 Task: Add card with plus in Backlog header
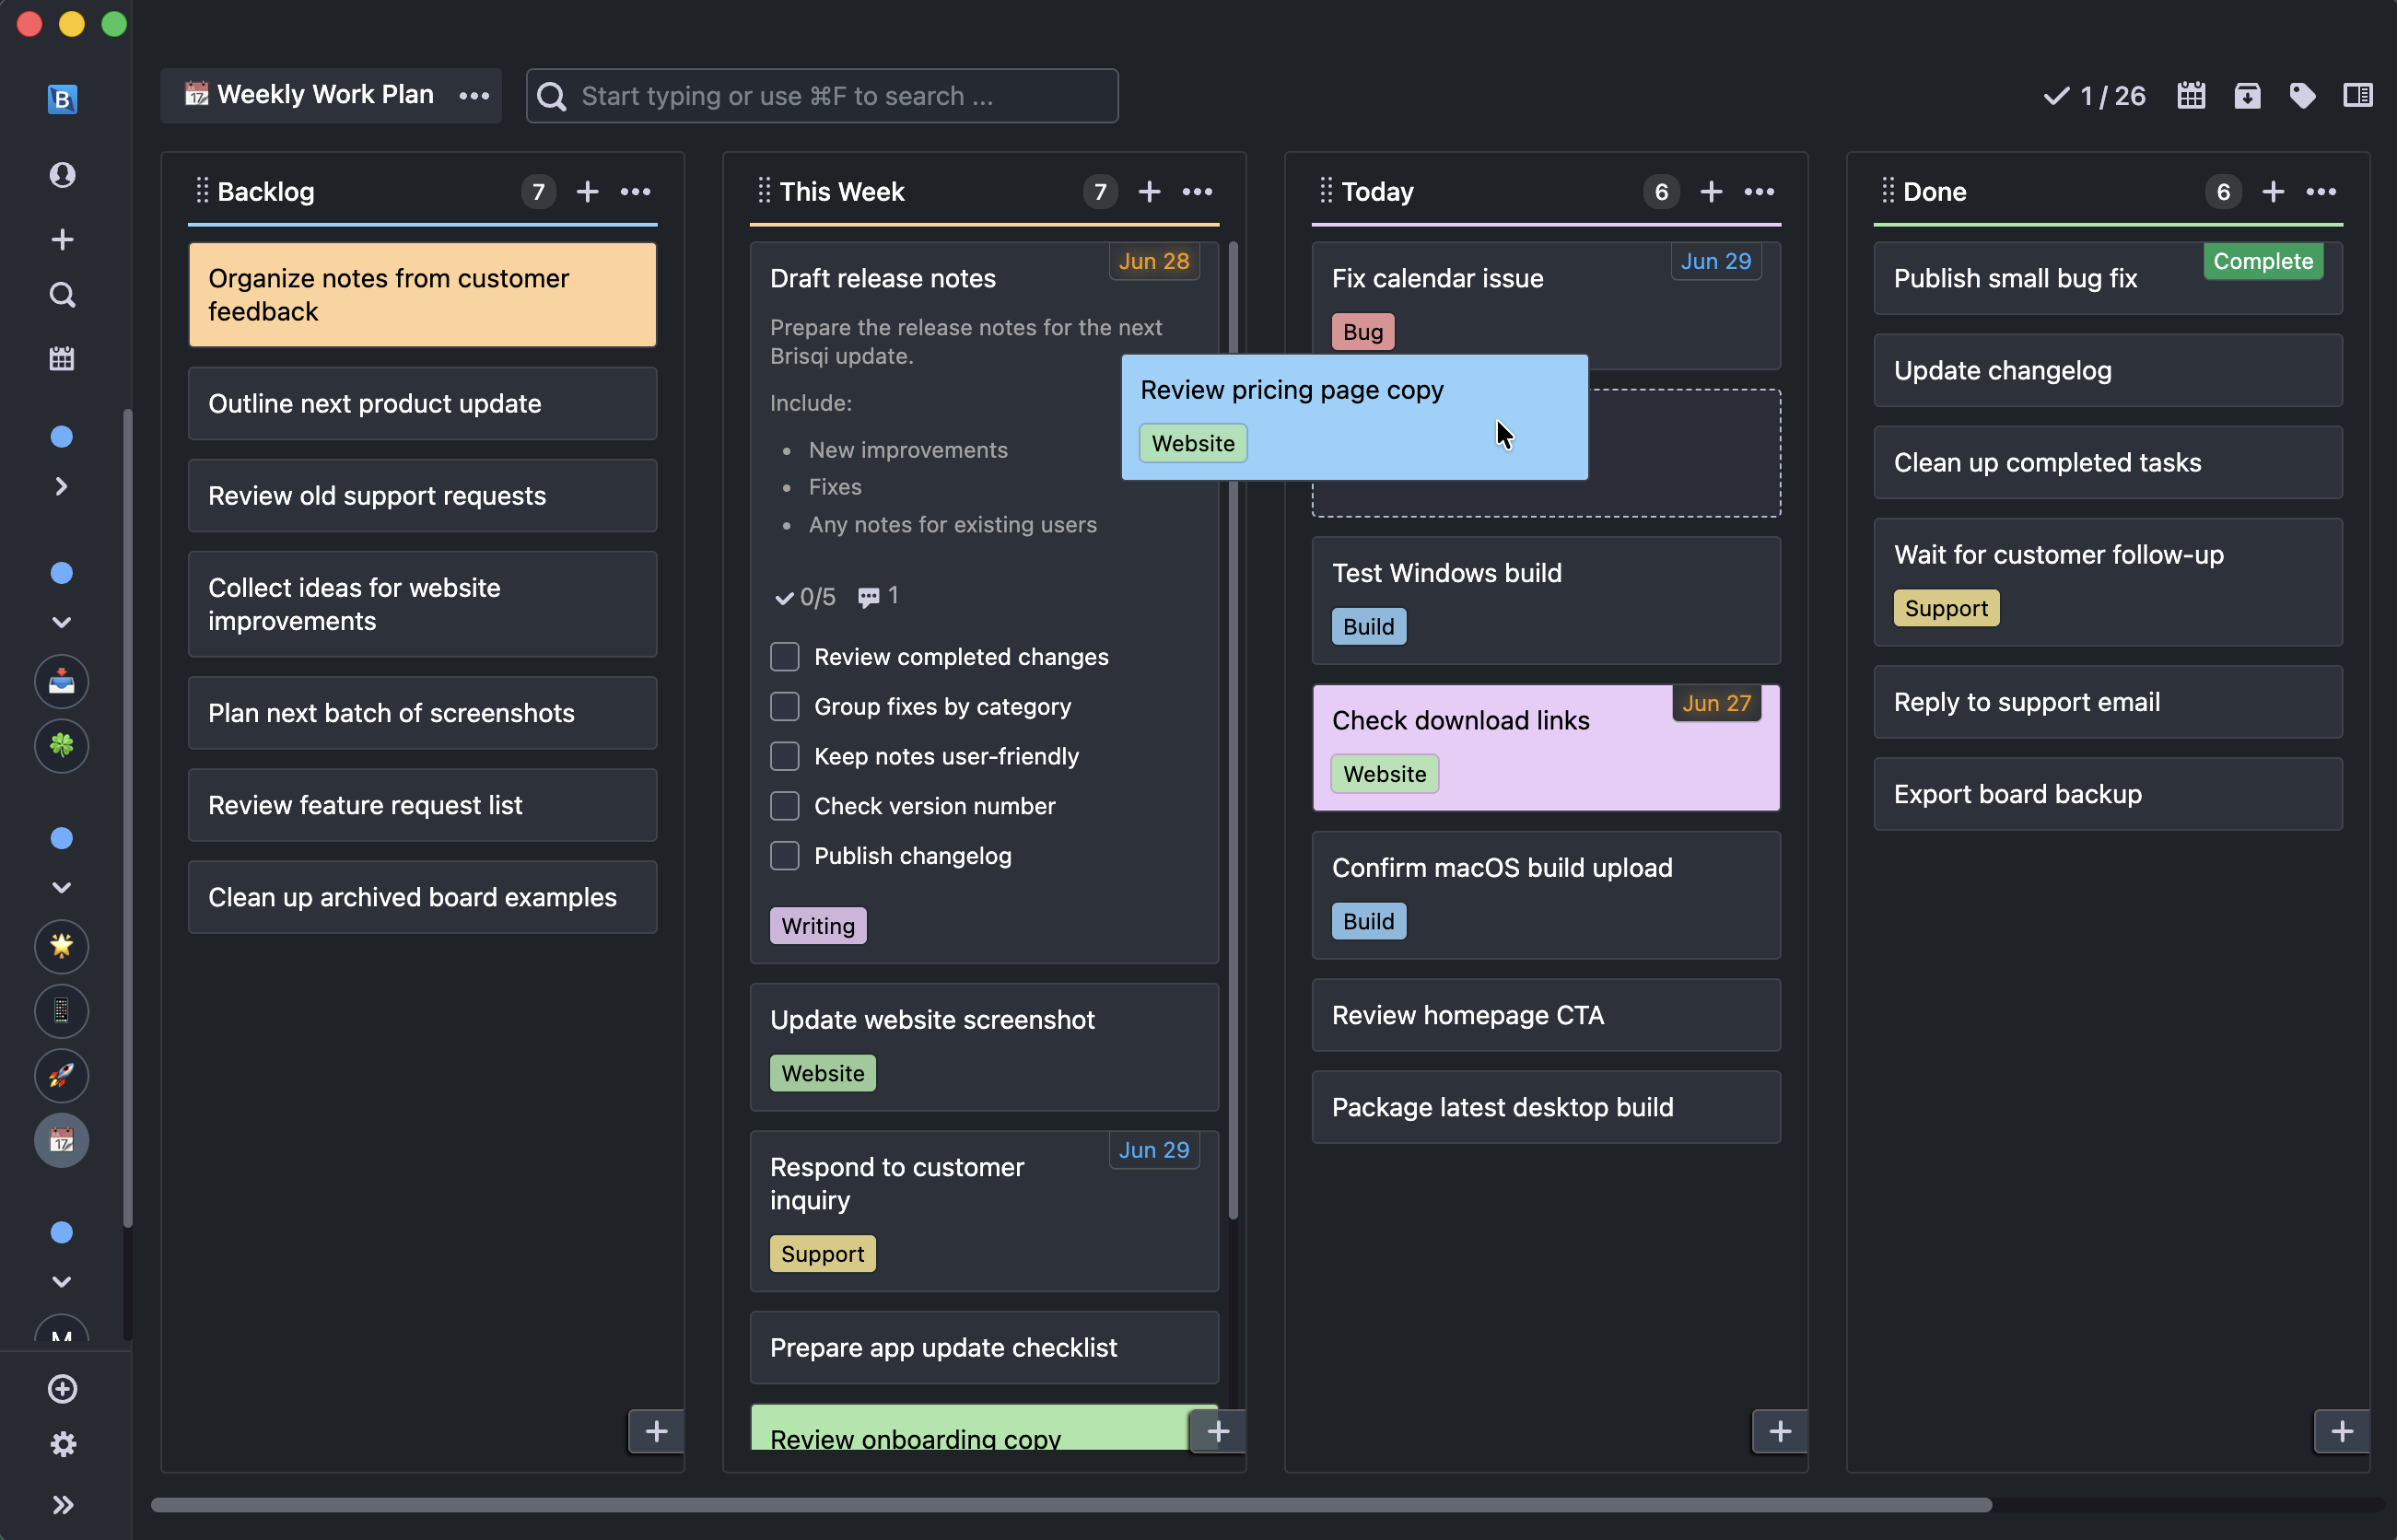coord(587,191)
